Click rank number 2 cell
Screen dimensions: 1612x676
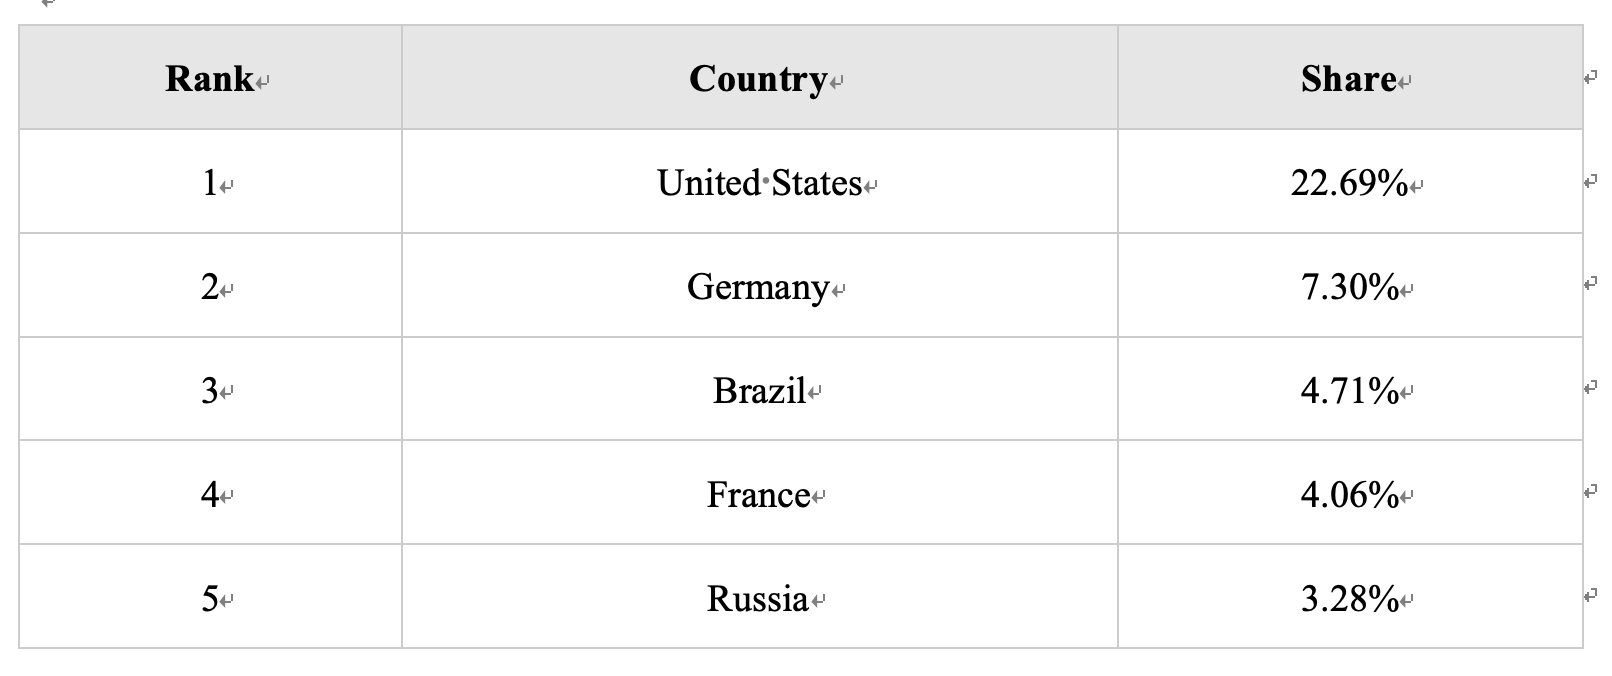(210, 286)
